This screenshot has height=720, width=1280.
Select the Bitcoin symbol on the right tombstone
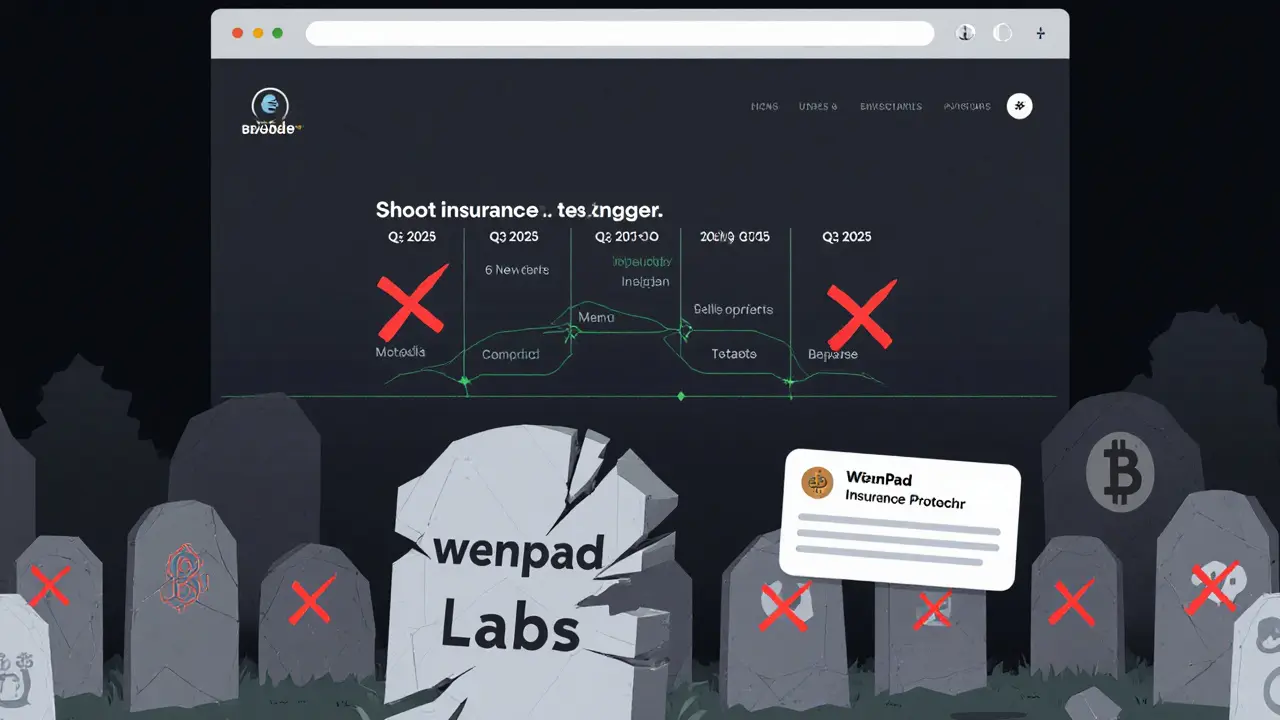pyautogui.click(x=1120, y=472)
